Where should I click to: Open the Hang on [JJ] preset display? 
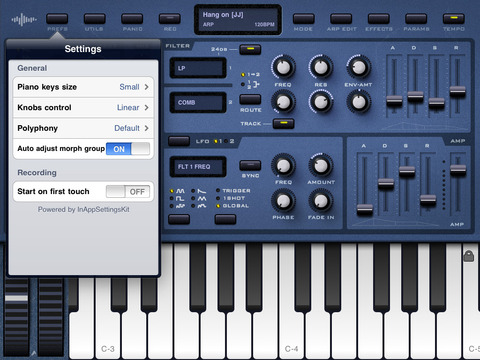point(238,19)
